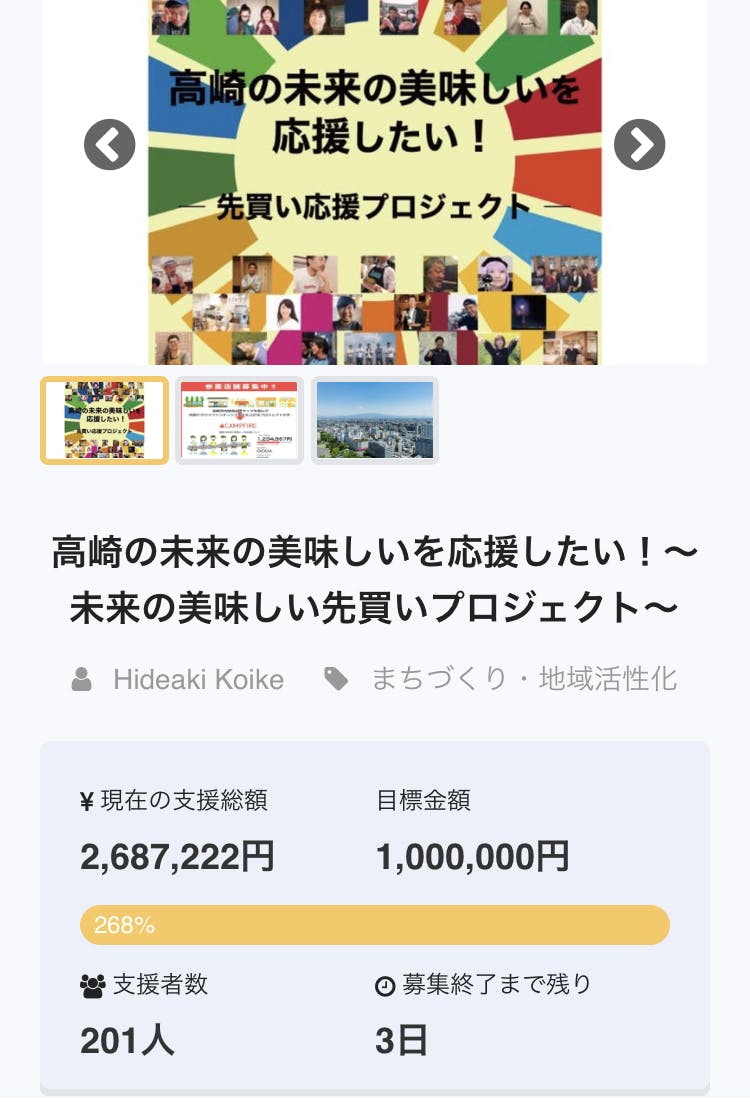Image resolution: width=750 pixels, height=1106 pixels.
Task: Click the tag icon before まちづくり
Action: pyautogui.click(x=336, y=680)
